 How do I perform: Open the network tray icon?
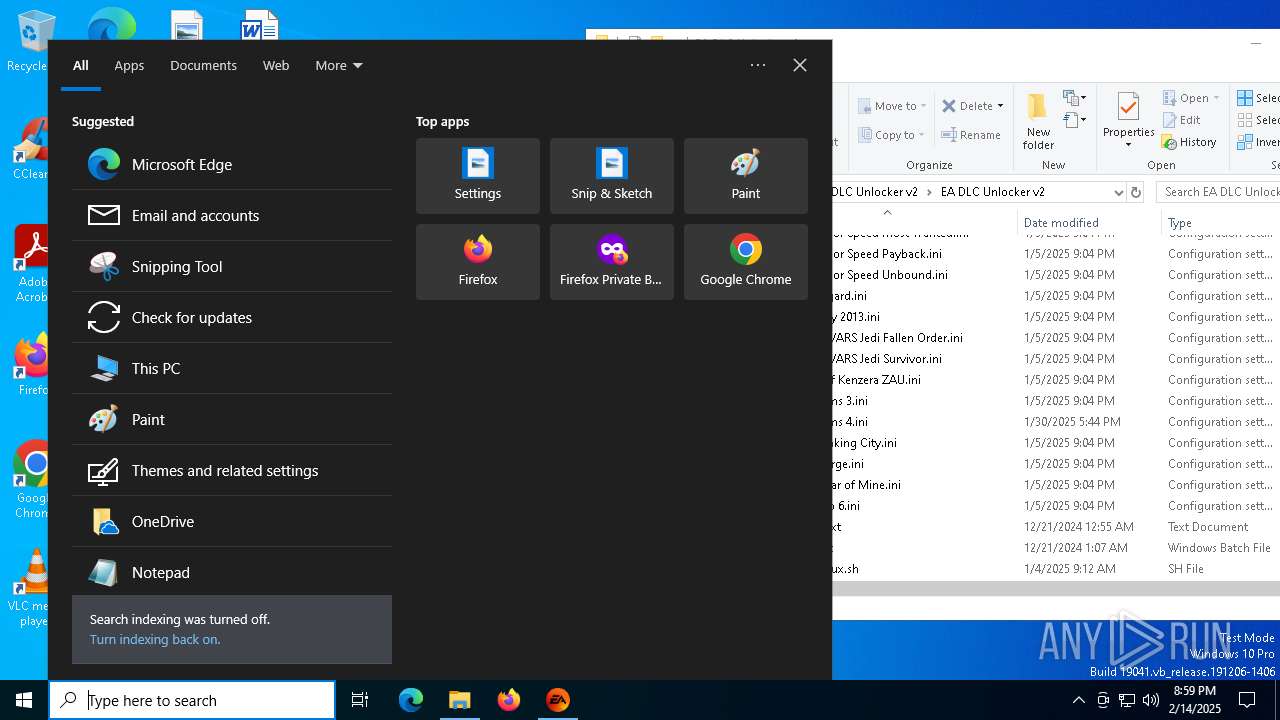1127,700
